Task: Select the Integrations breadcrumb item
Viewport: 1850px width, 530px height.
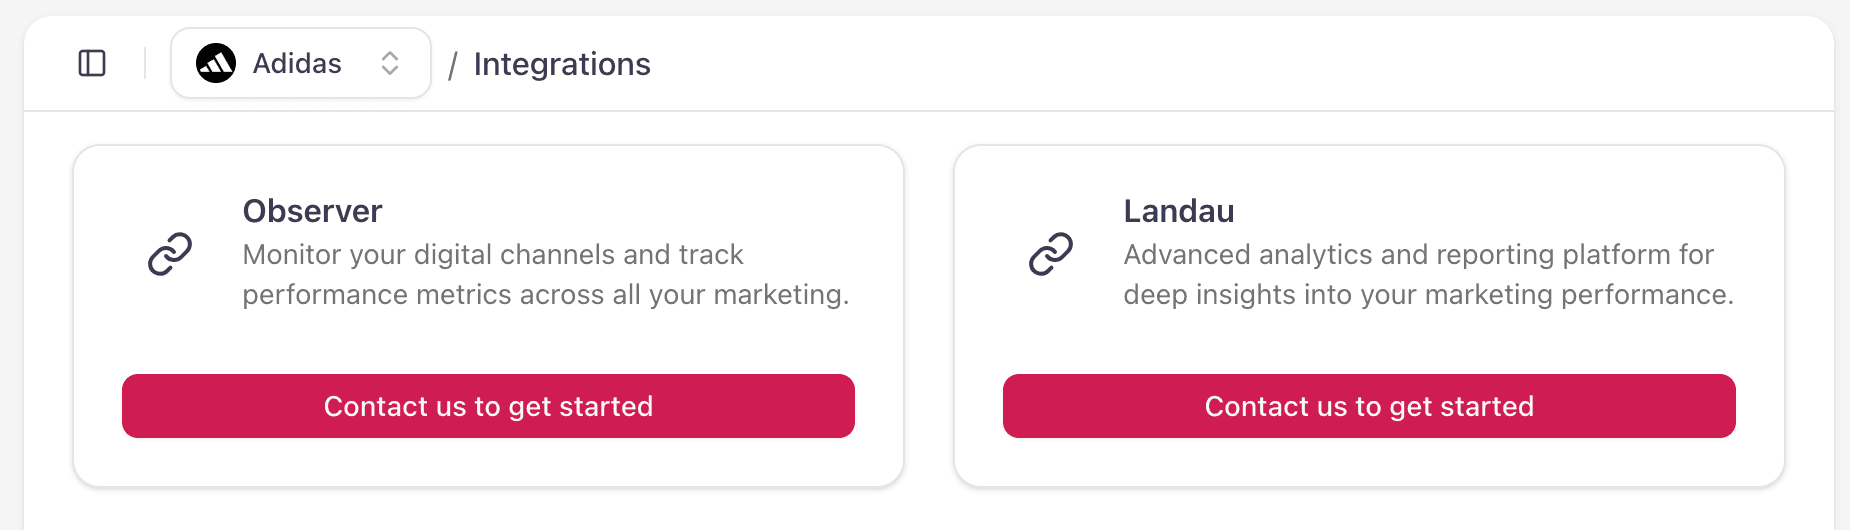Action: pyautogui.click(x=562, y=64)
